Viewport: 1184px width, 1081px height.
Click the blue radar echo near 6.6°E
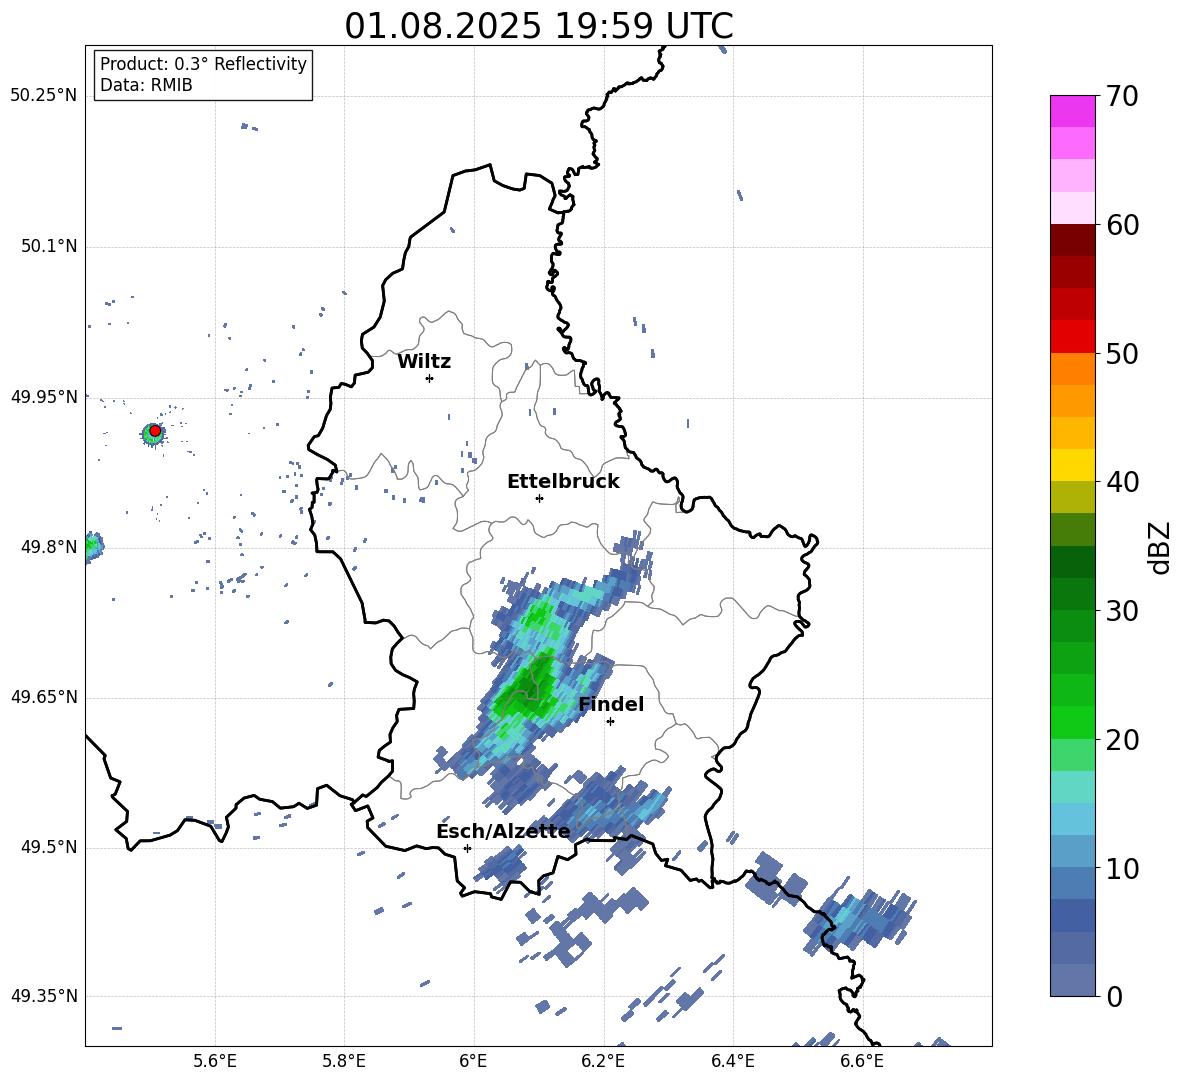coord(861,919)
